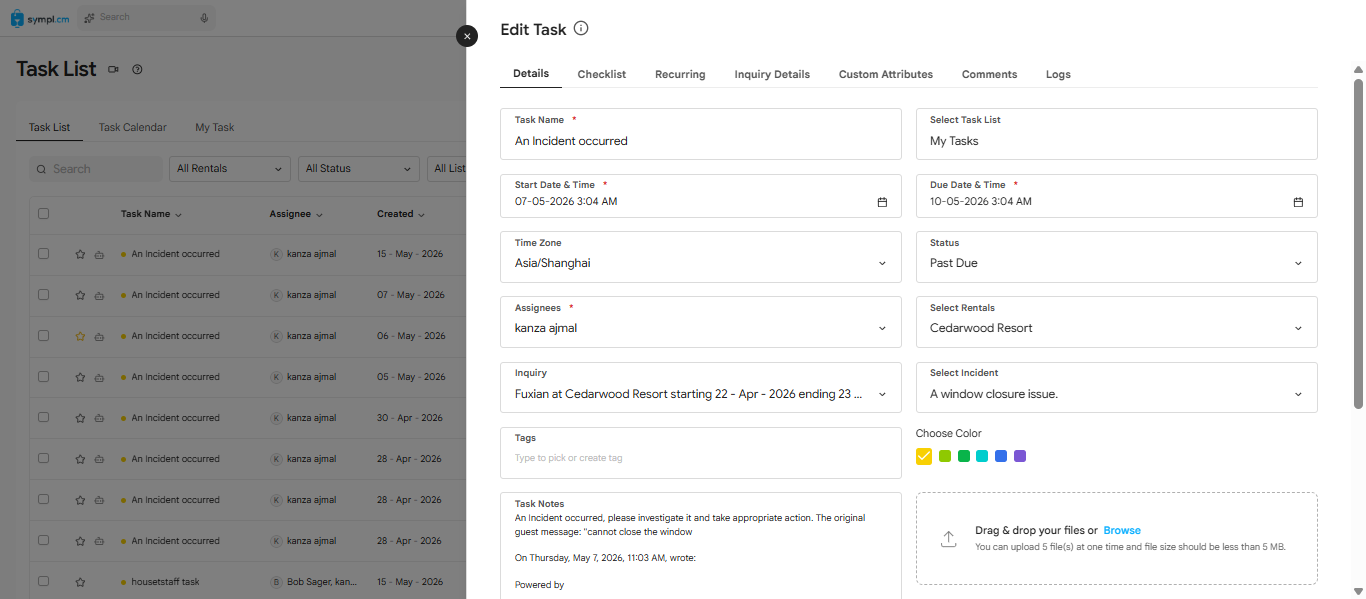
Task: Click the B avatar beside Bob Sager
Action: (x=276, y=582)
